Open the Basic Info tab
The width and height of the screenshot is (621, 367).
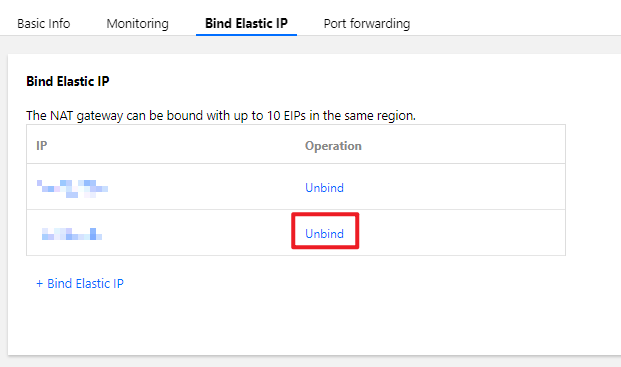44,24
